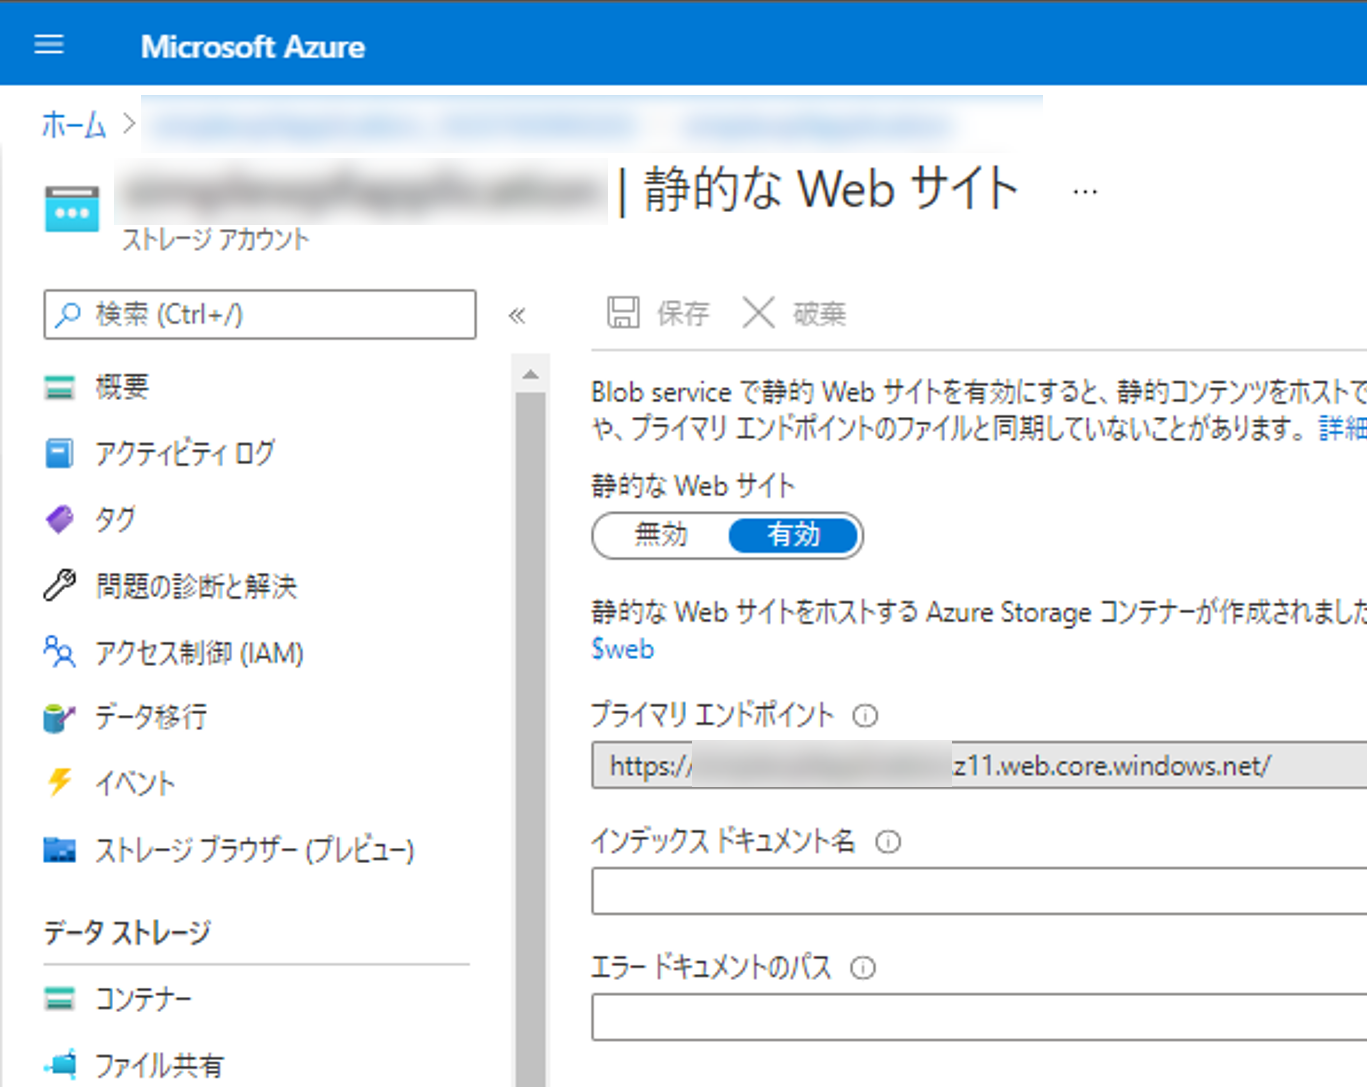Collapse the left sidebar with chevron
This screenshot has height=1087, width=1367.
pos(517,316)
